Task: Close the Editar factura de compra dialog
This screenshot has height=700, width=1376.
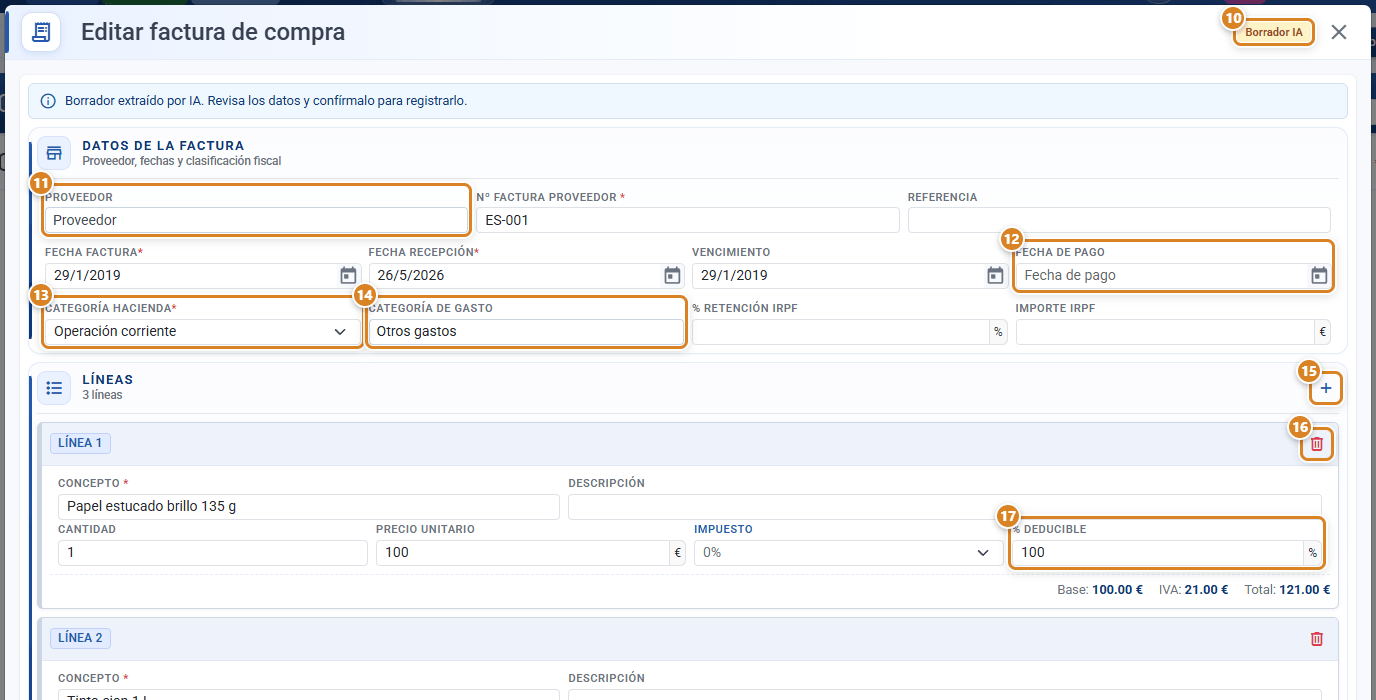Action: point(1339,32)
